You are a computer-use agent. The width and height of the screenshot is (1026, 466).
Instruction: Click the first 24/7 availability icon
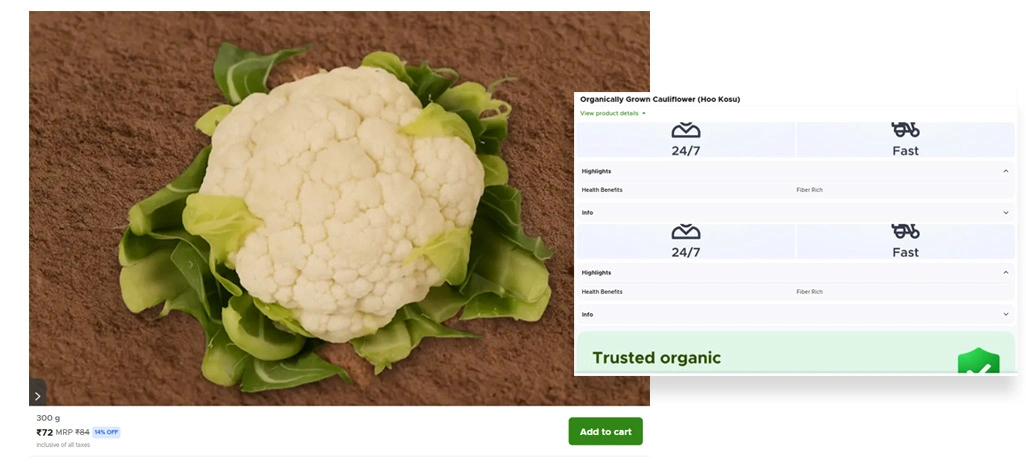686,130
